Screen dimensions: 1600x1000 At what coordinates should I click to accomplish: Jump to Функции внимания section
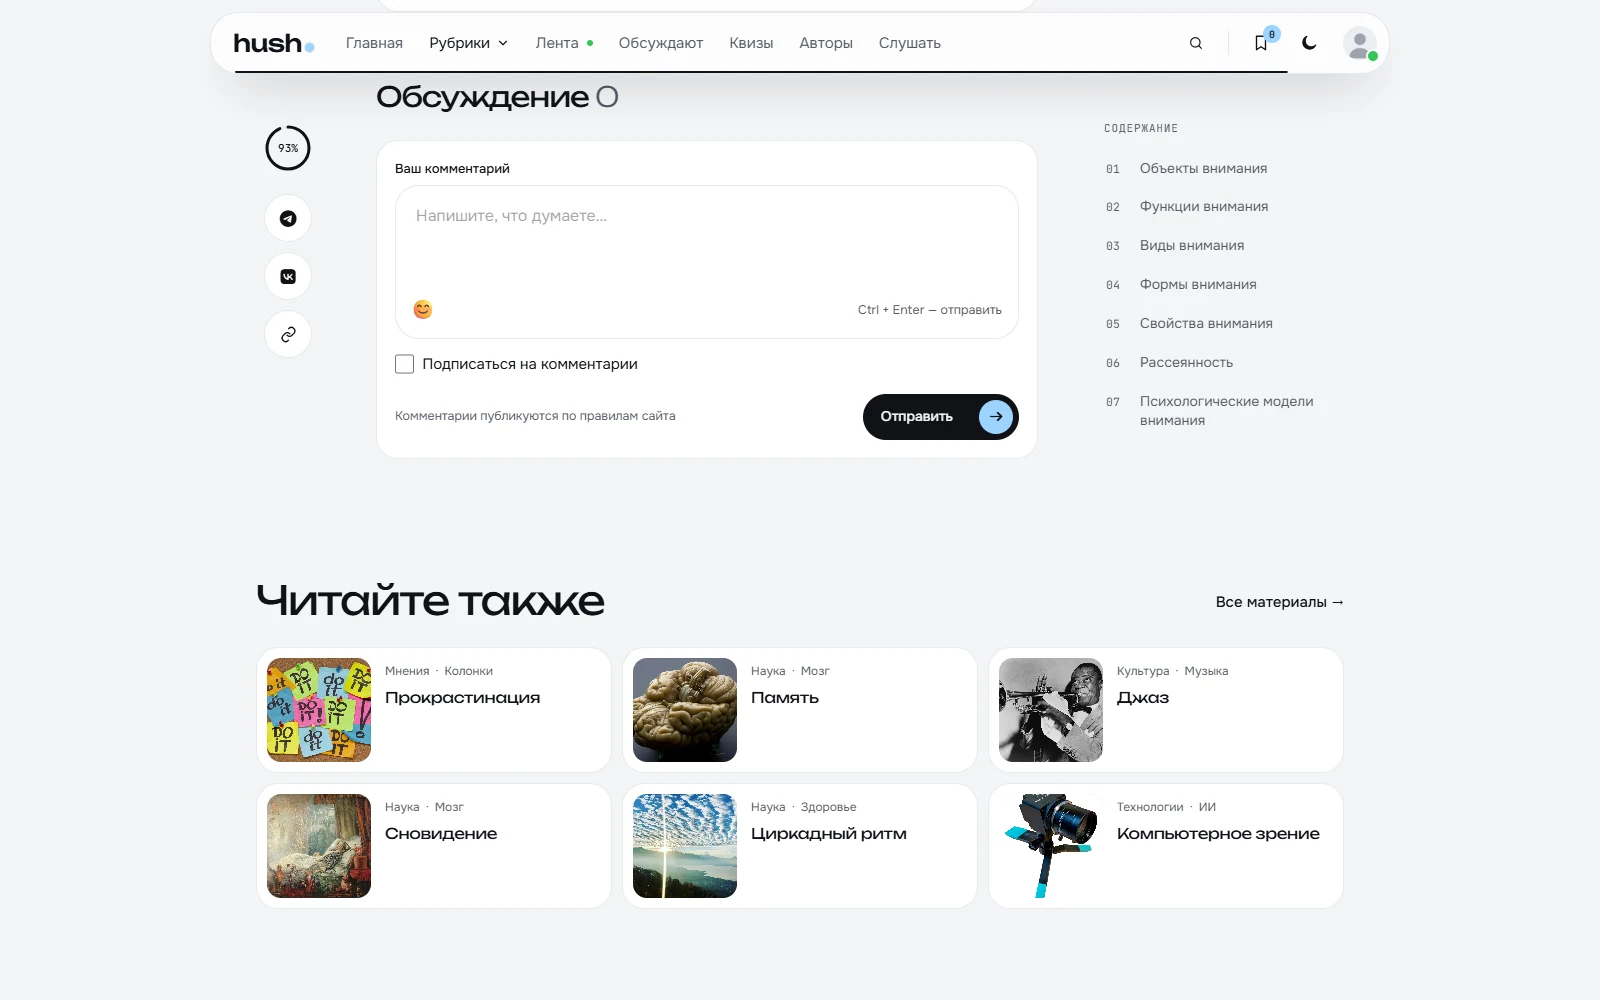point(1204,206)
